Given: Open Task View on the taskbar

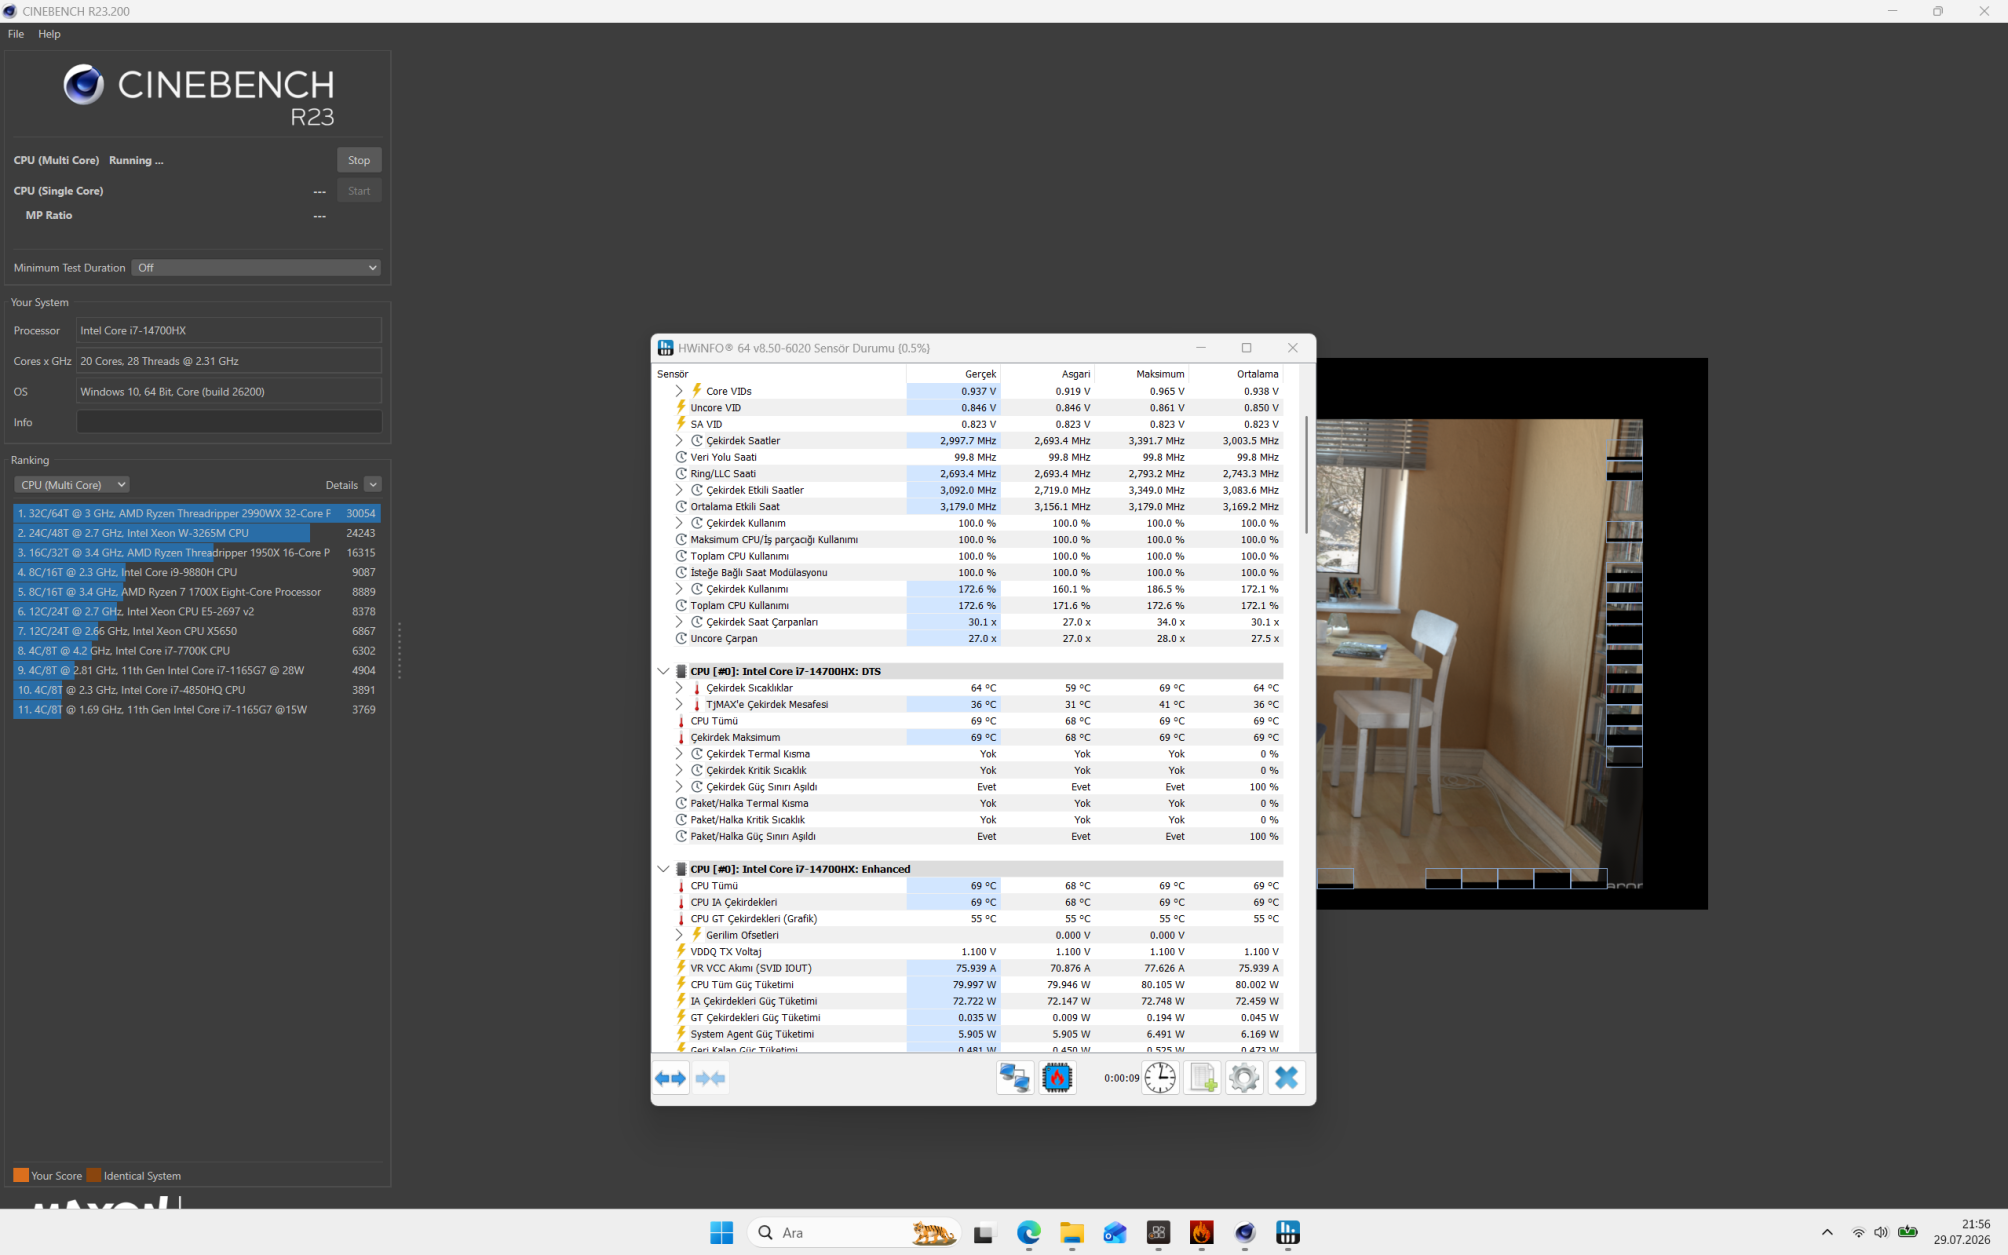Looking at the screenshot, I should point(984,1233).
